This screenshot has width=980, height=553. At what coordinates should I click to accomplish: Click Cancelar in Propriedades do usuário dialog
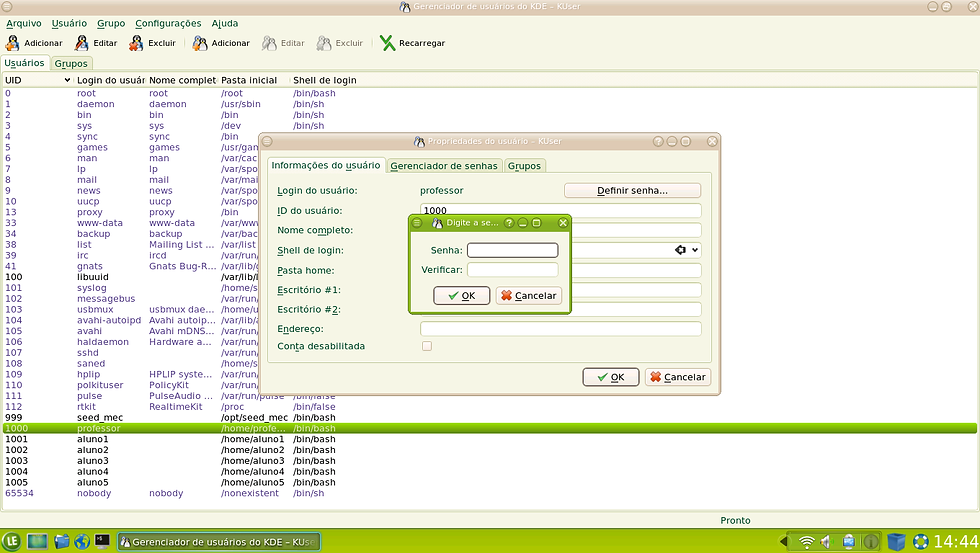pyautogui.click(x=678, y=377)
